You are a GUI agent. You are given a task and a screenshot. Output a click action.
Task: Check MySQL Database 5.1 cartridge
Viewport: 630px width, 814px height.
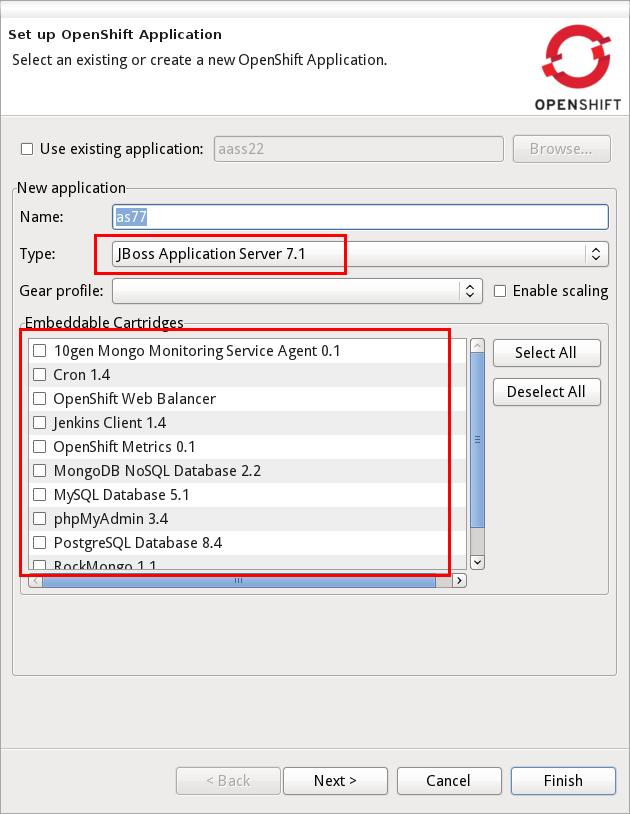click(39, 495)
